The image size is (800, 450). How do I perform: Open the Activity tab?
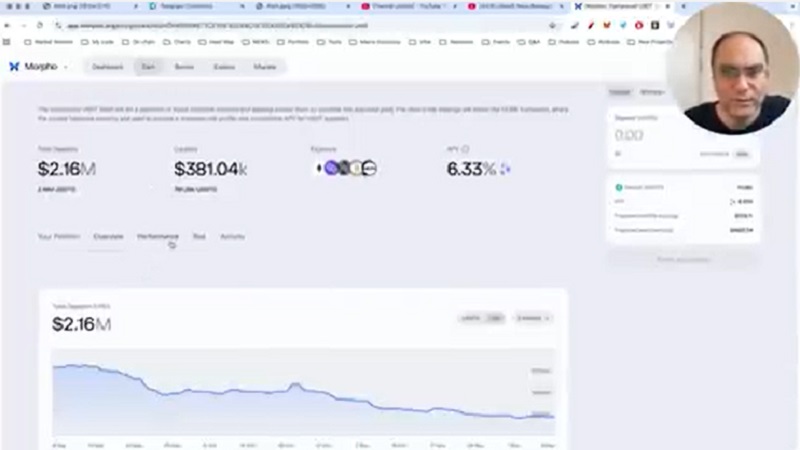click(x=232, y=236)
